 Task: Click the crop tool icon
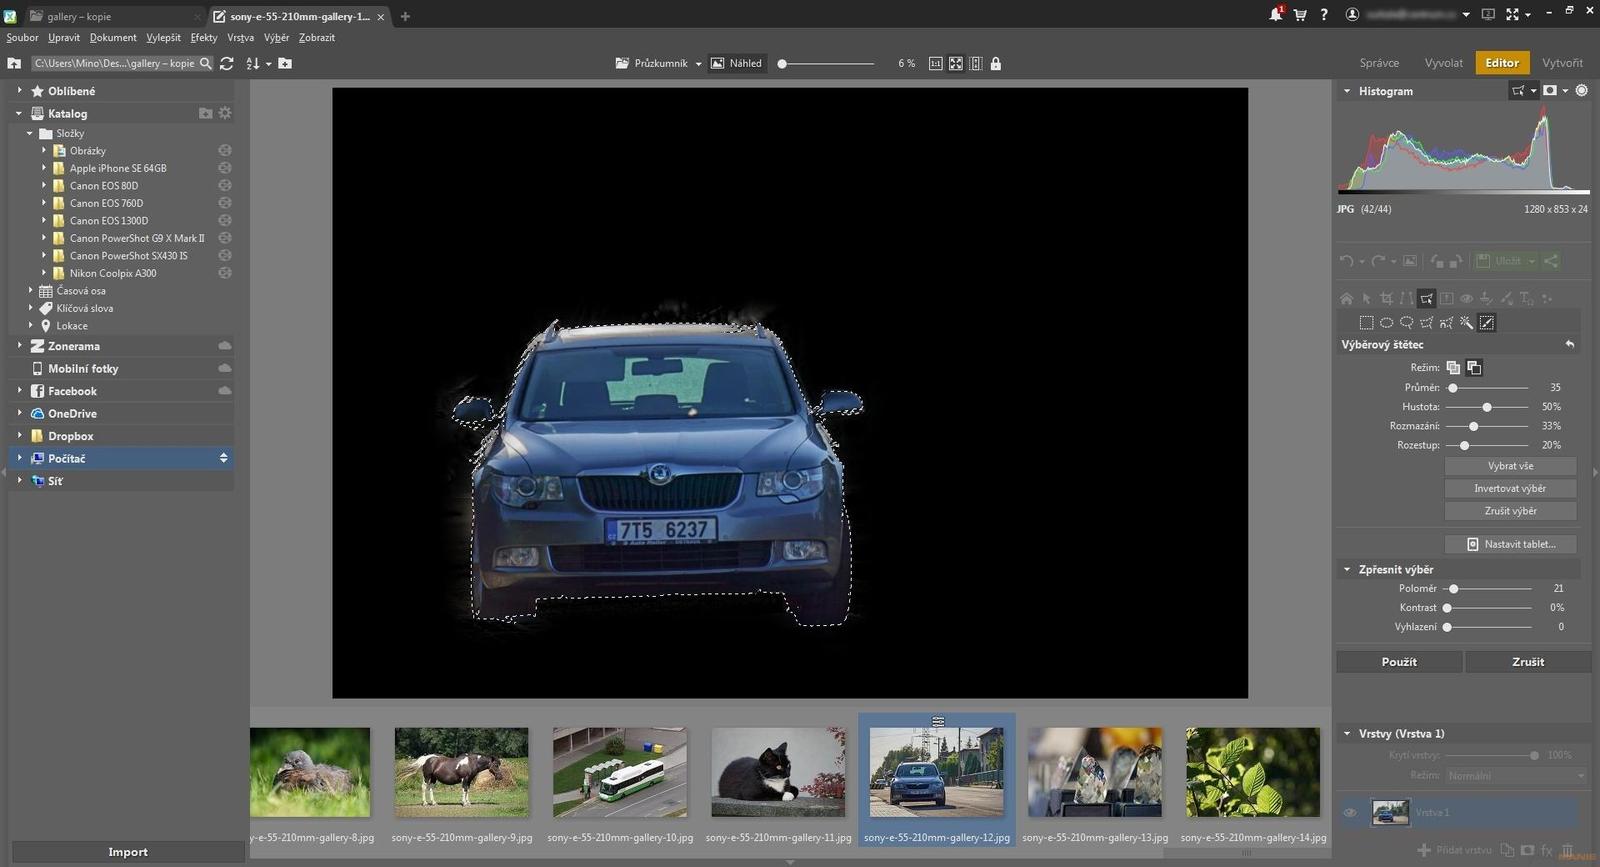click(x=1386, y=298)
